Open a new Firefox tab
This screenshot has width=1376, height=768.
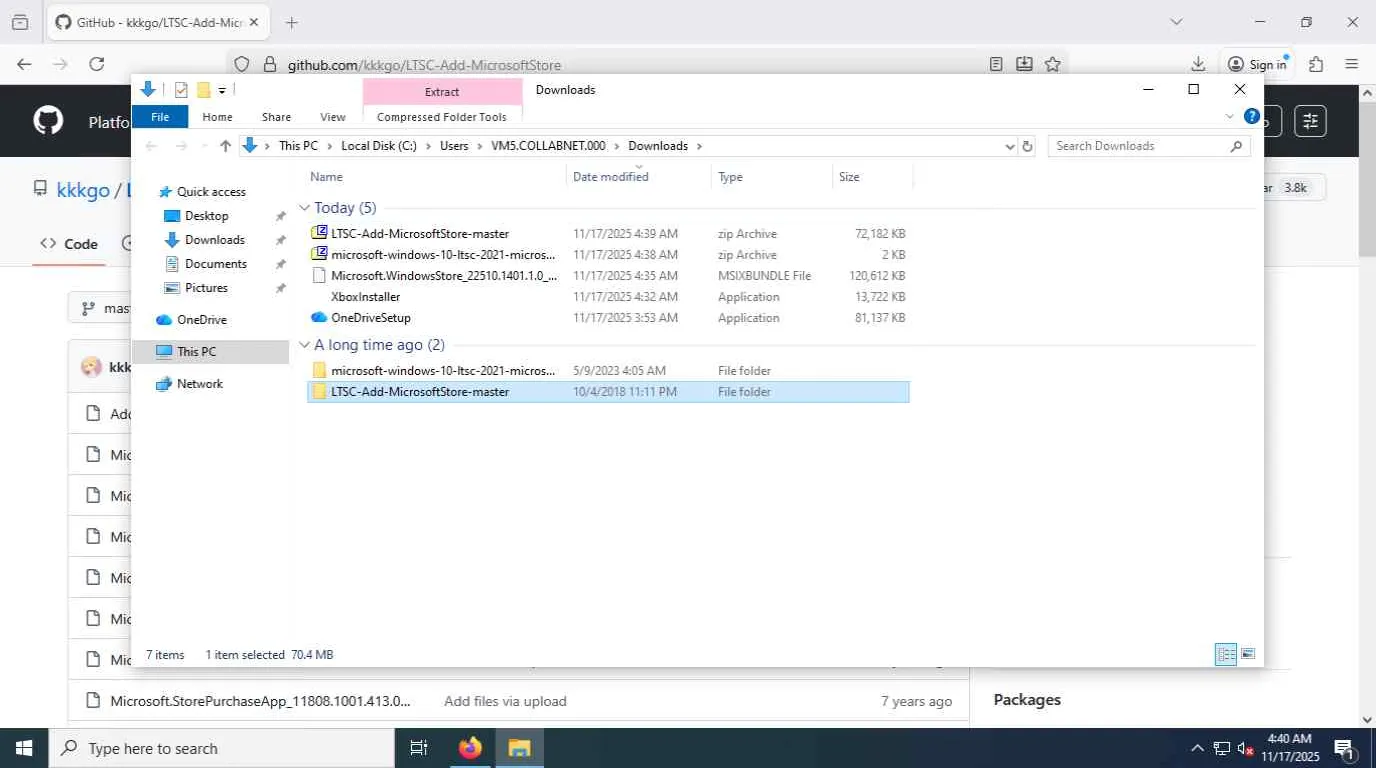tap(291, 22)
